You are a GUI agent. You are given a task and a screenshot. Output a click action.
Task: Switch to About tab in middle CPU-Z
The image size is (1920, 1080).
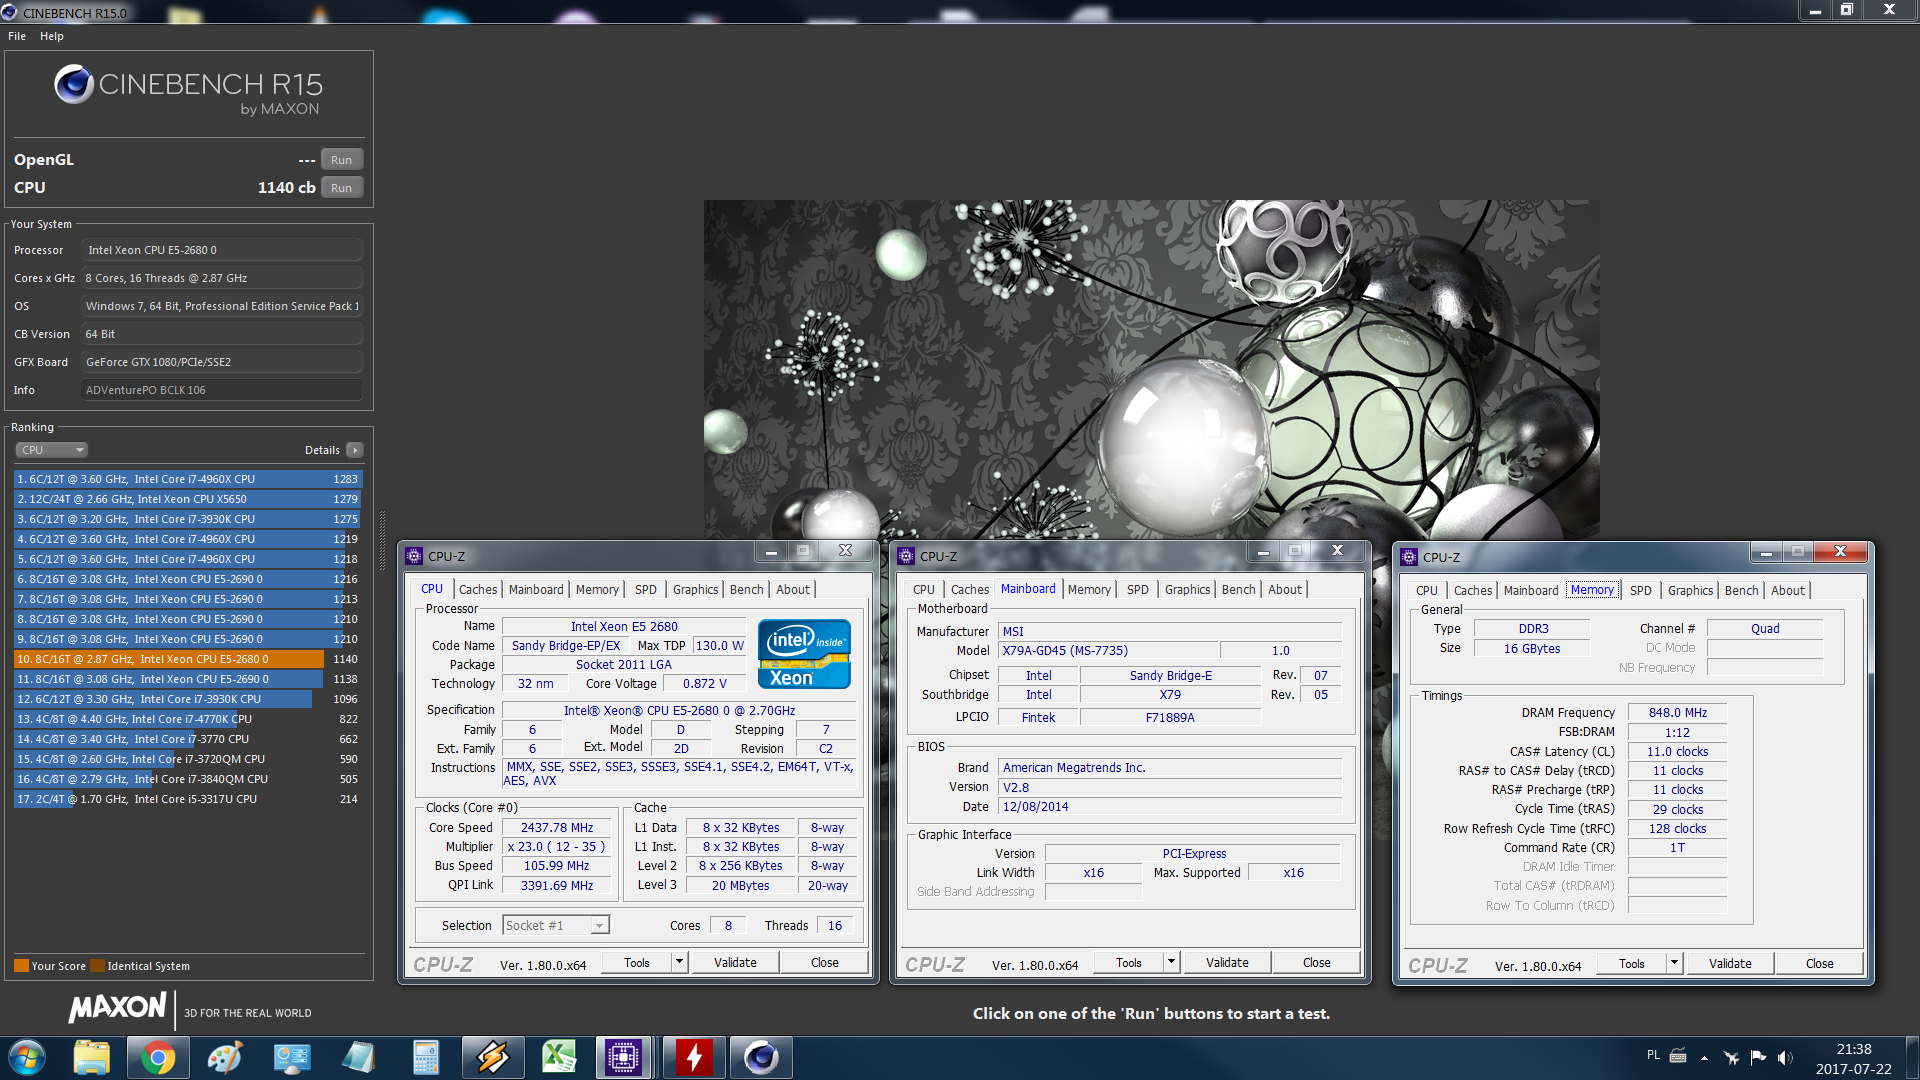click(1285, 590)
